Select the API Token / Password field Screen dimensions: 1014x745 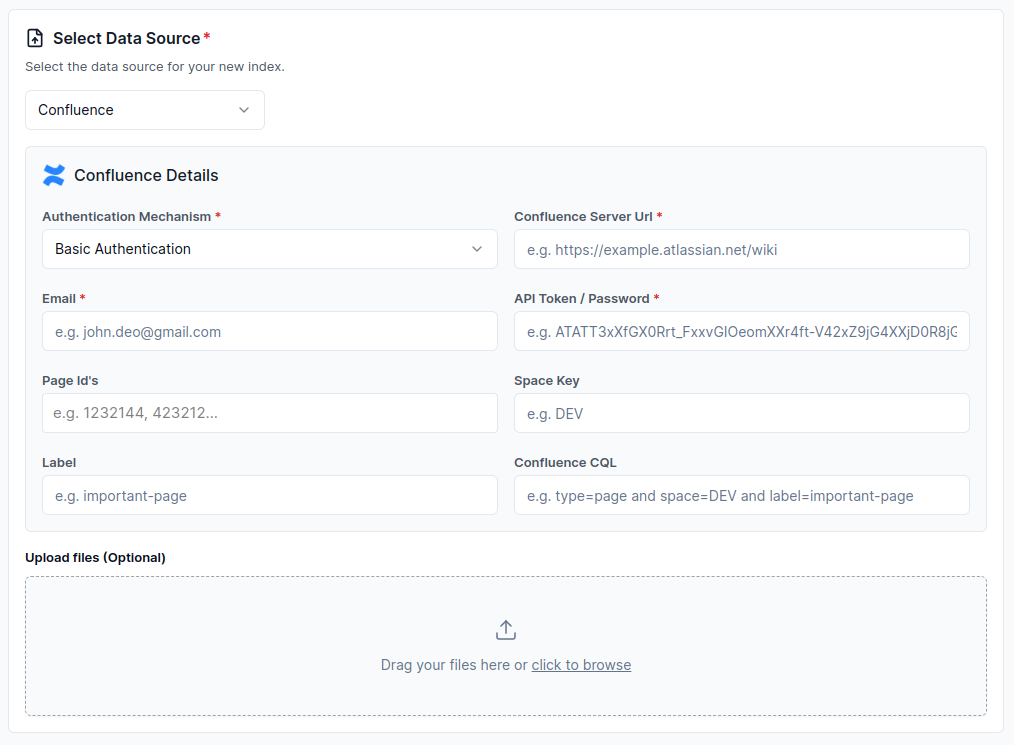(x=741, y=331)
